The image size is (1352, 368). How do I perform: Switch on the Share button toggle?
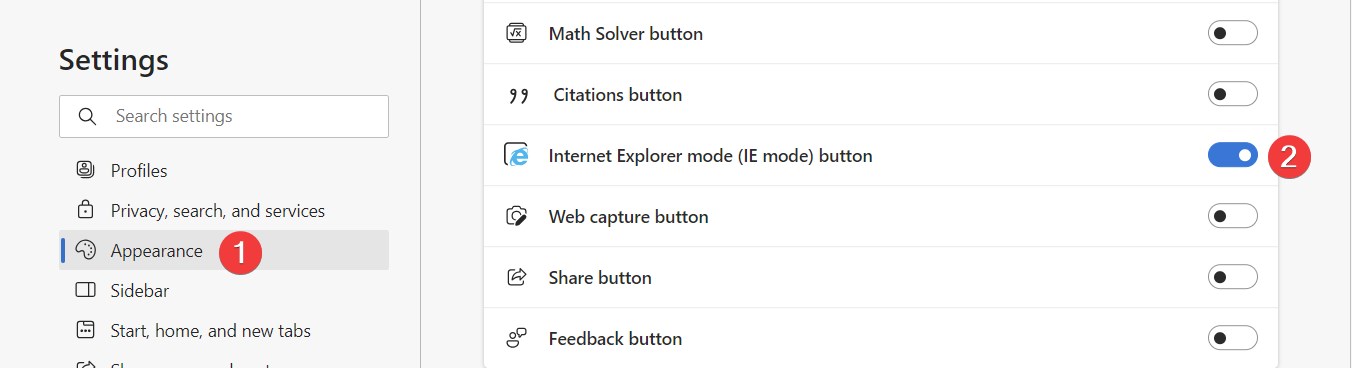[1232, 277]
